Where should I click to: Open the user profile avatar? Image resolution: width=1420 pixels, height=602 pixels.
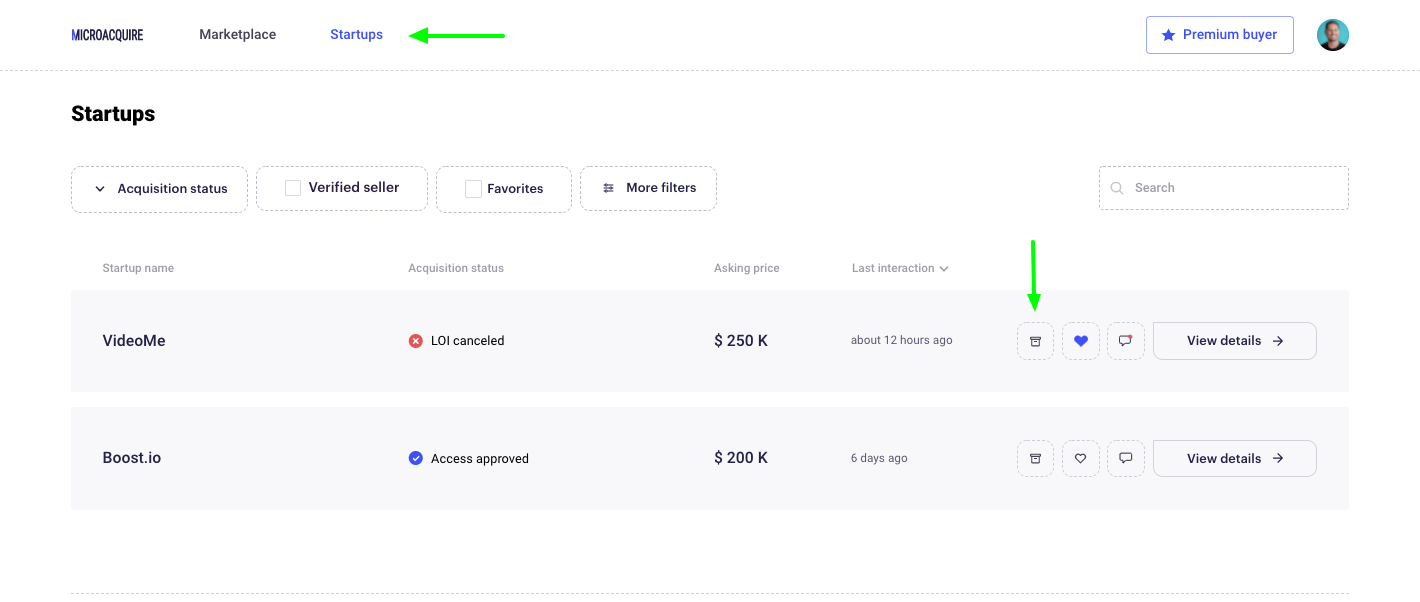(1332, 35)
